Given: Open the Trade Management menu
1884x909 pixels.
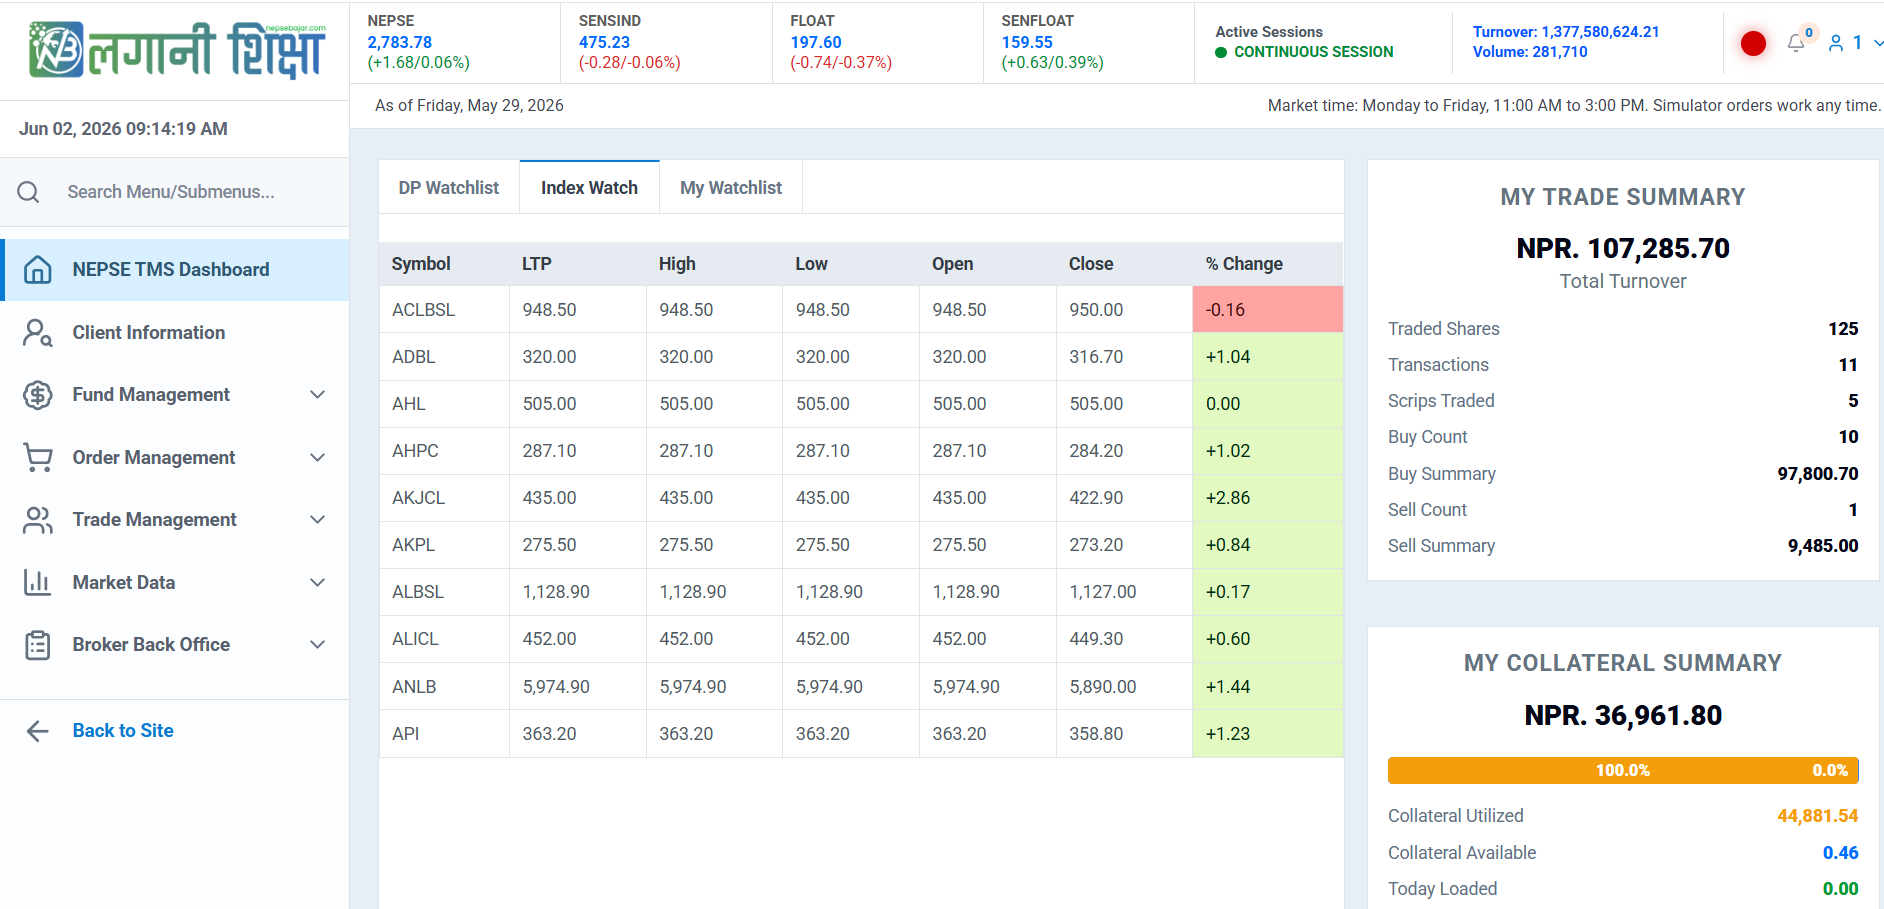Looking at the screenshot, I should (x=175, y=520).
